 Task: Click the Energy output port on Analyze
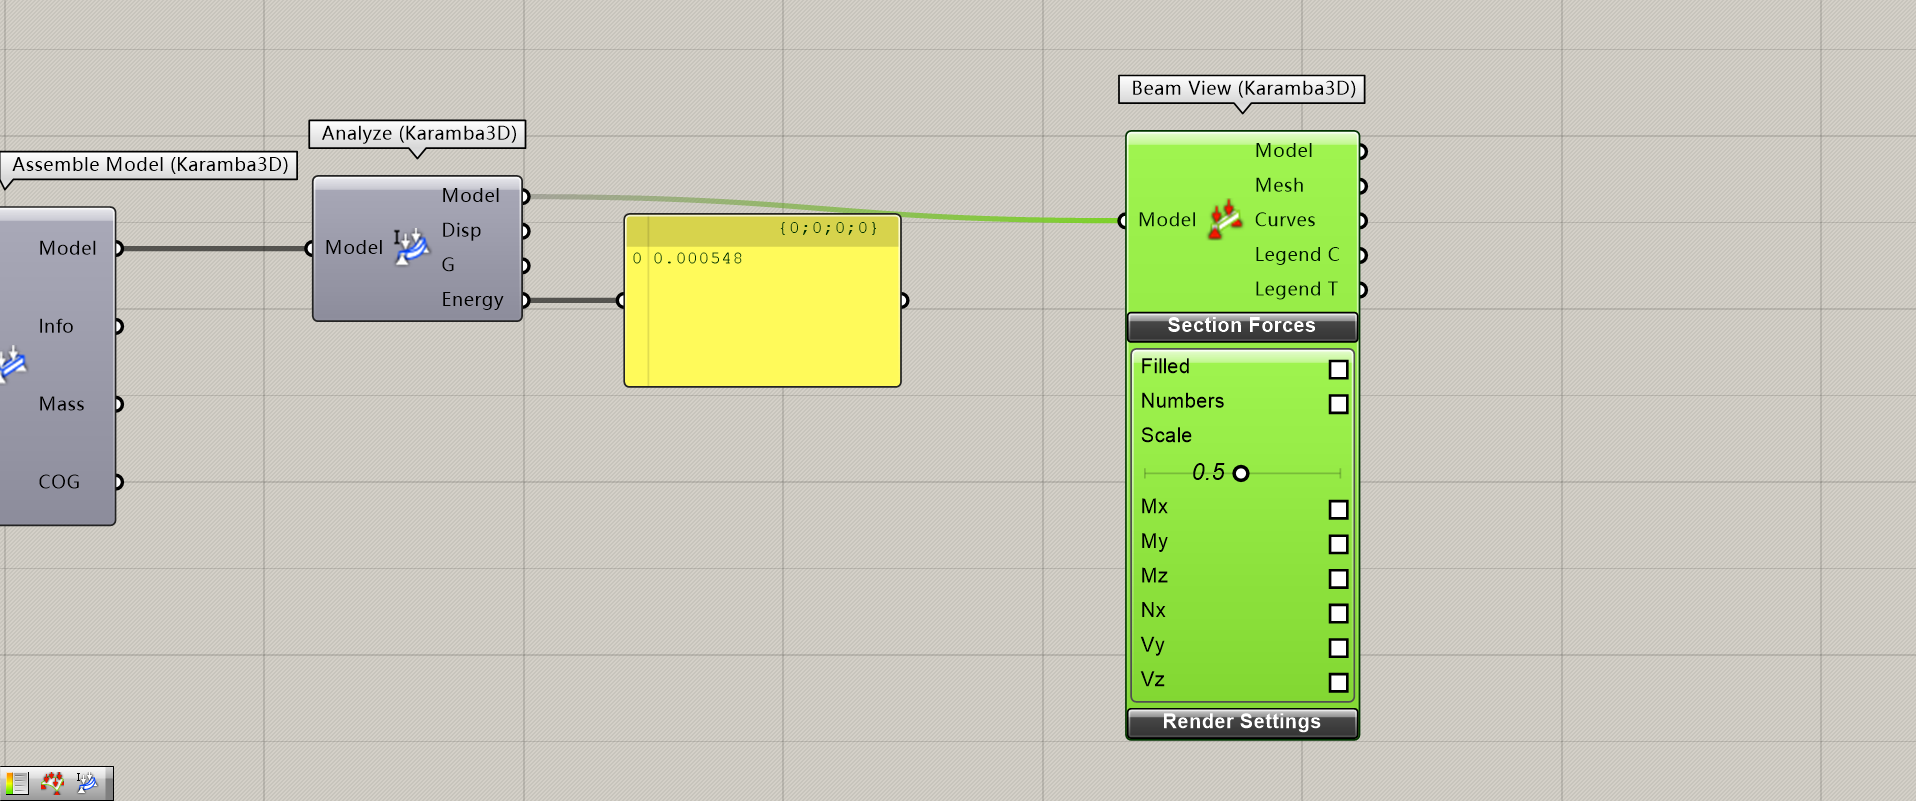(524, 300)
